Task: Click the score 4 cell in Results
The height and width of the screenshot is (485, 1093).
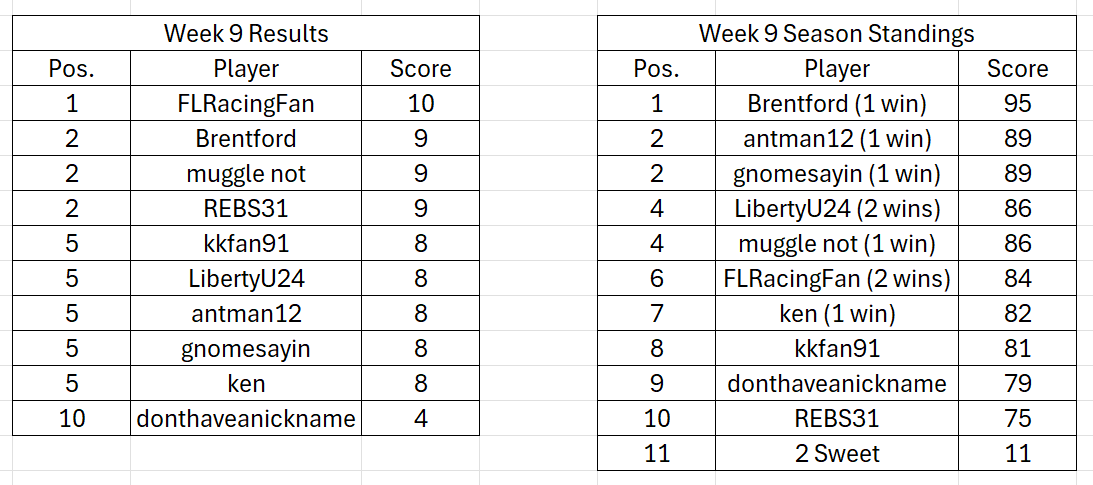Action: click(x=420, y=418)
